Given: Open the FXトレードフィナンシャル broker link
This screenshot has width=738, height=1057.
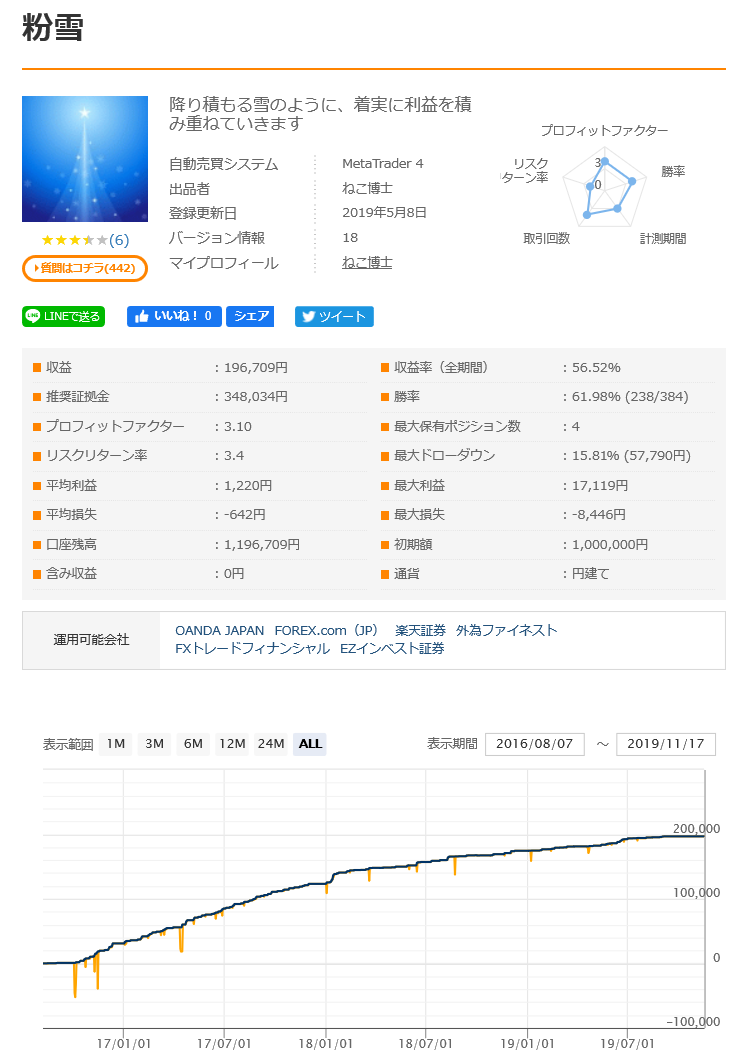Looking at the screenshot, I should (x=253, y=648).
